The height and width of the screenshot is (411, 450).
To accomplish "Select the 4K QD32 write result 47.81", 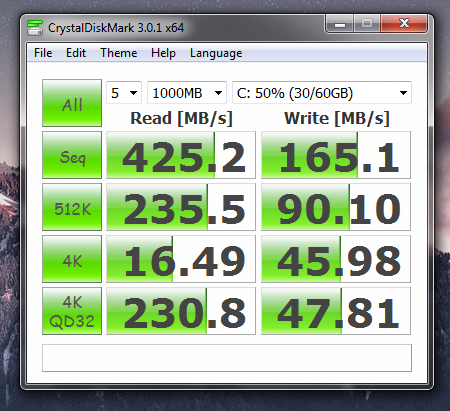I will [x=336, y=311].
